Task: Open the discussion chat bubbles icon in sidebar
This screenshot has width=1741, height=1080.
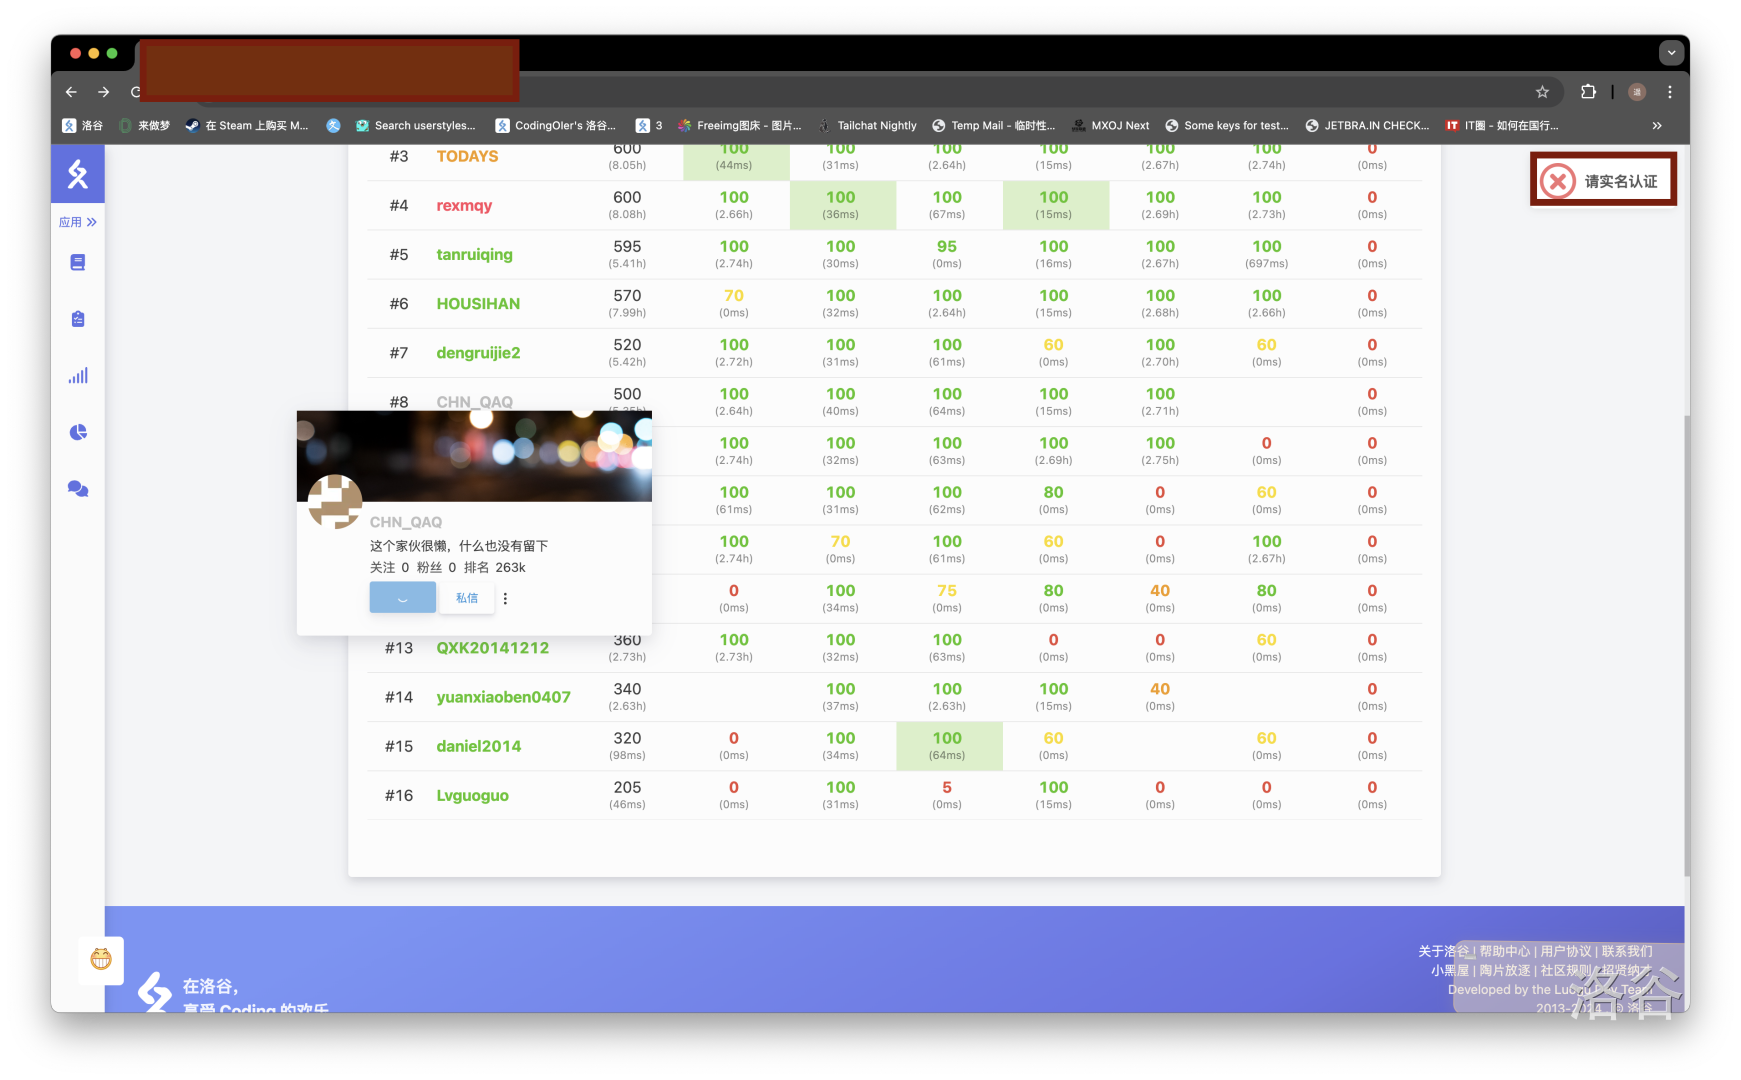Action: pyautogui.click(x=78, y=489)
